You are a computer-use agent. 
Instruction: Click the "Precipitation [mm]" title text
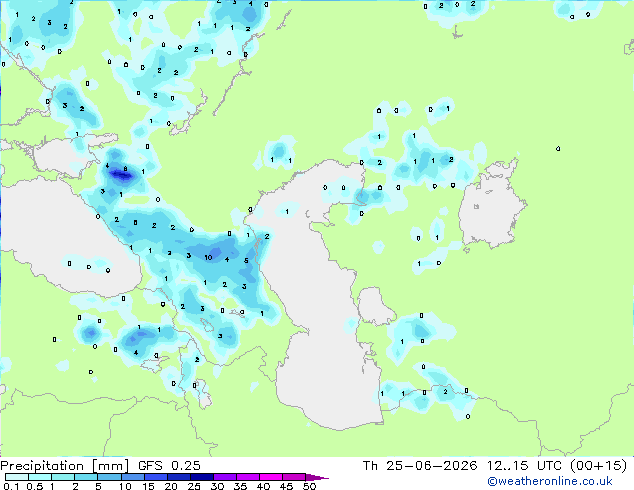(64, 466)
